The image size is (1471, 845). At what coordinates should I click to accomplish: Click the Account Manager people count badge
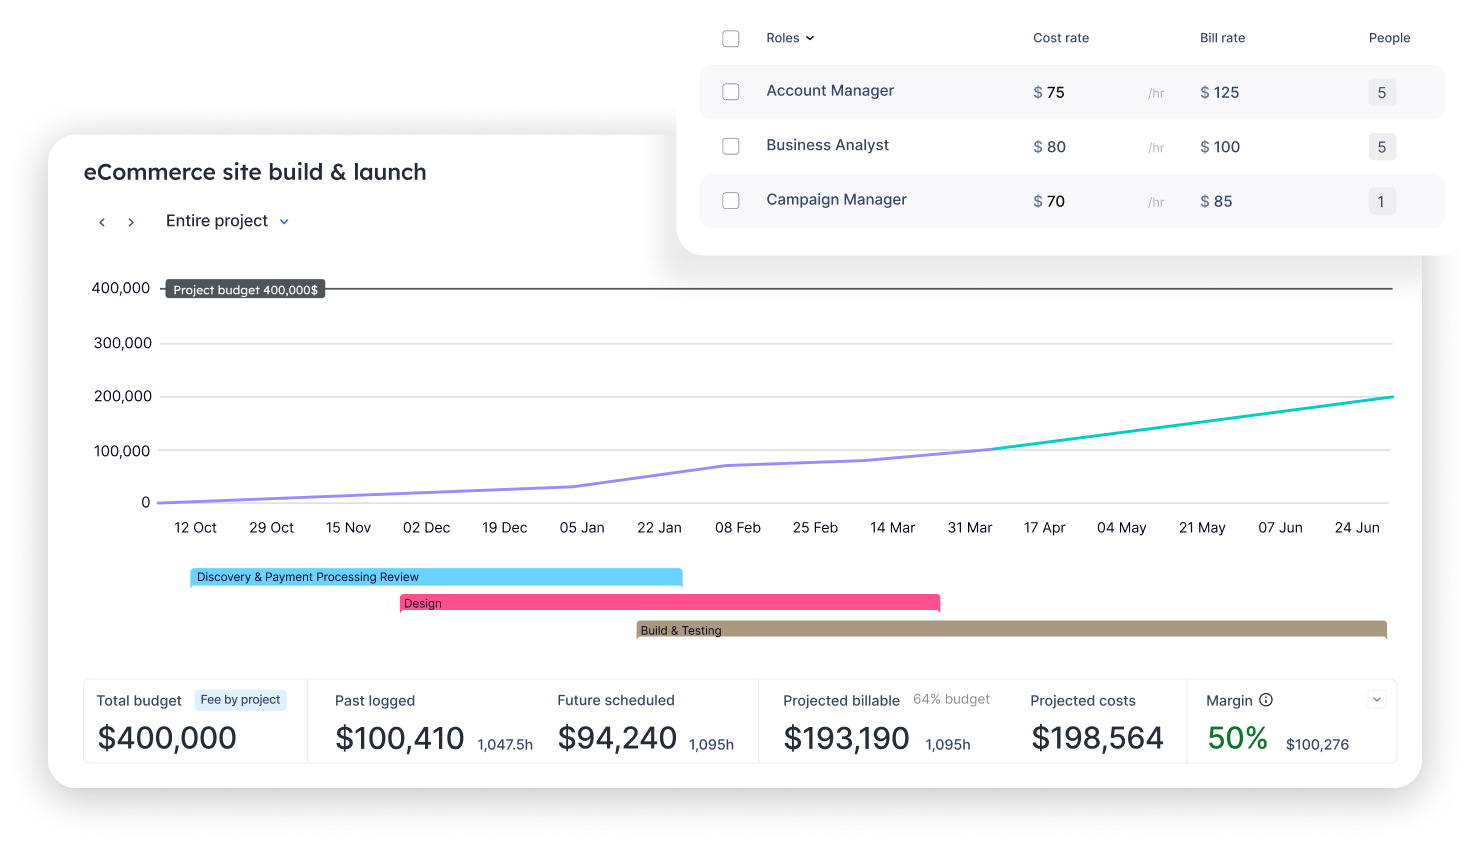1381,92
